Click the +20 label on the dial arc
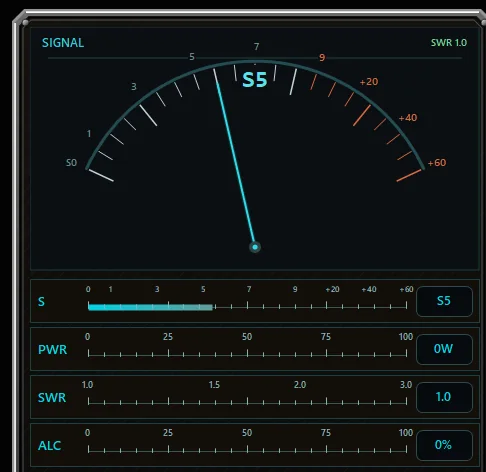 point(369,82)
